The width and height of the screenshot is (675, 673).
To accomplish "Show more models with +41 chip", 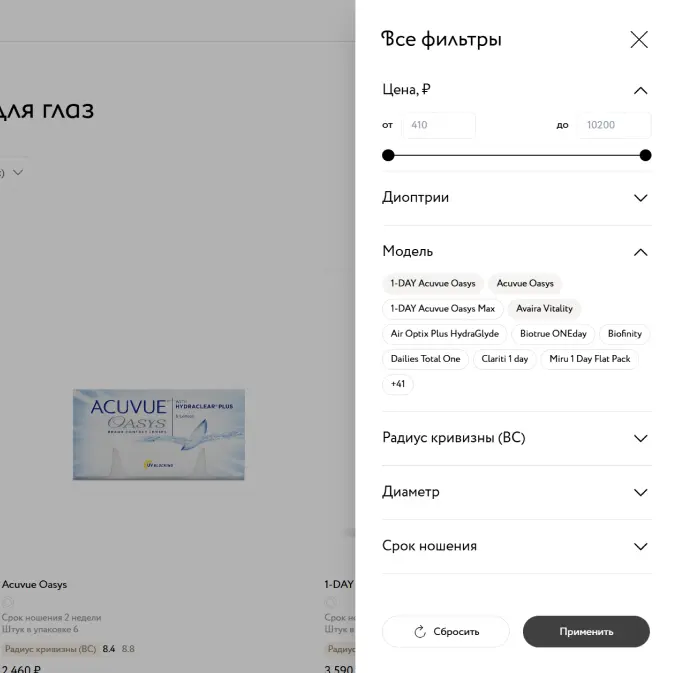I will 398,384.
